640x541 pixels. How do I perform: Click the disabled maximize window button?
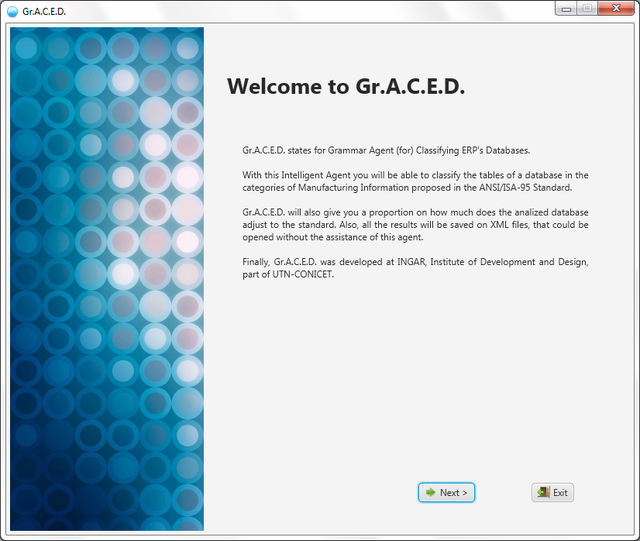tap(587, 9)
